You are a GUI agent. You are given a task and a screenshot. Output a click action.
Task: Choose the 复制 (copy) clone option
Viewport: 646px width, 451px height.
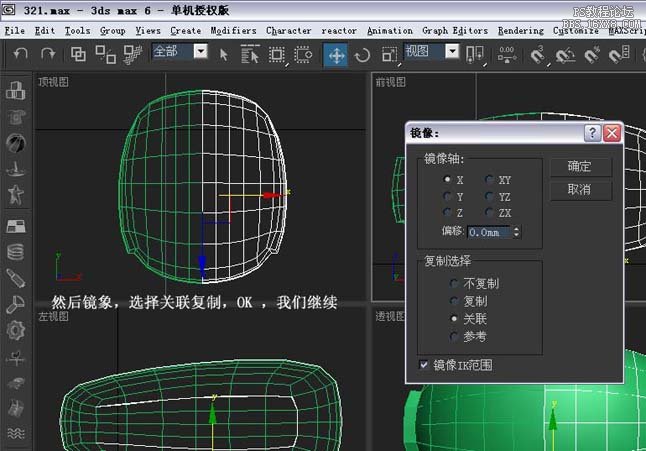(454, 301)
